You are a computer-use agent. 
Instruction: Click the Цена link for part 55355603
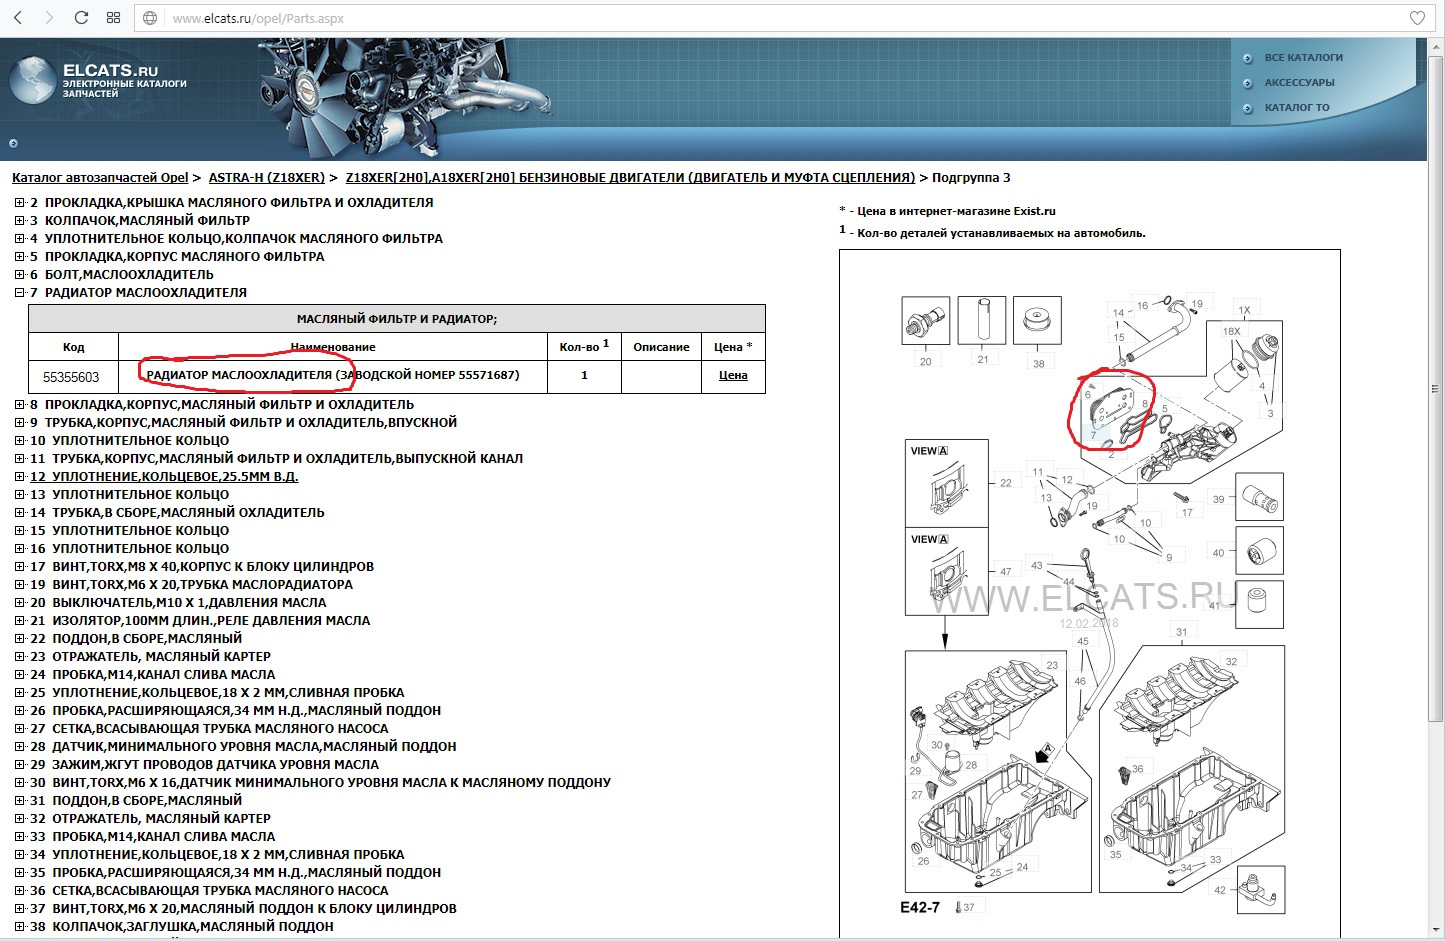(x=733, y=376)
